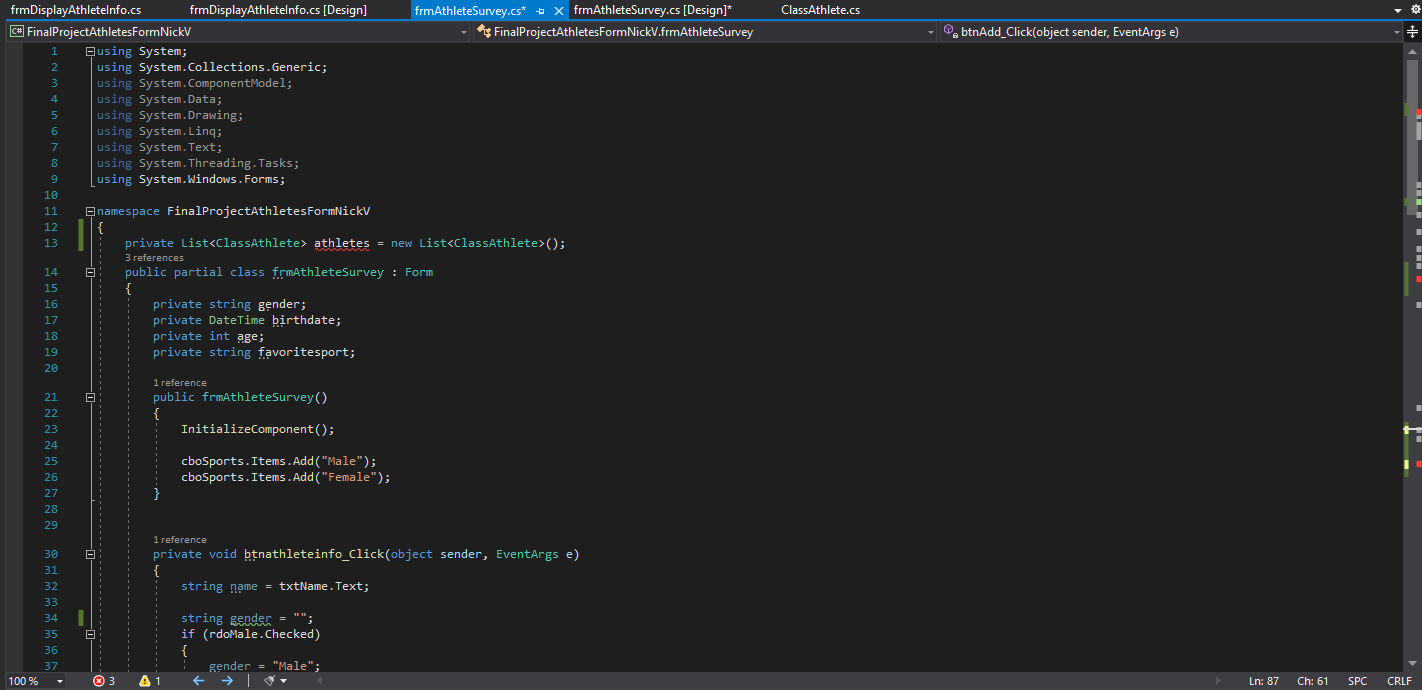Click the navigate backward blue arrow
Image resolution: width=1422 pixels, height=690 pixels.
(197, 680)
